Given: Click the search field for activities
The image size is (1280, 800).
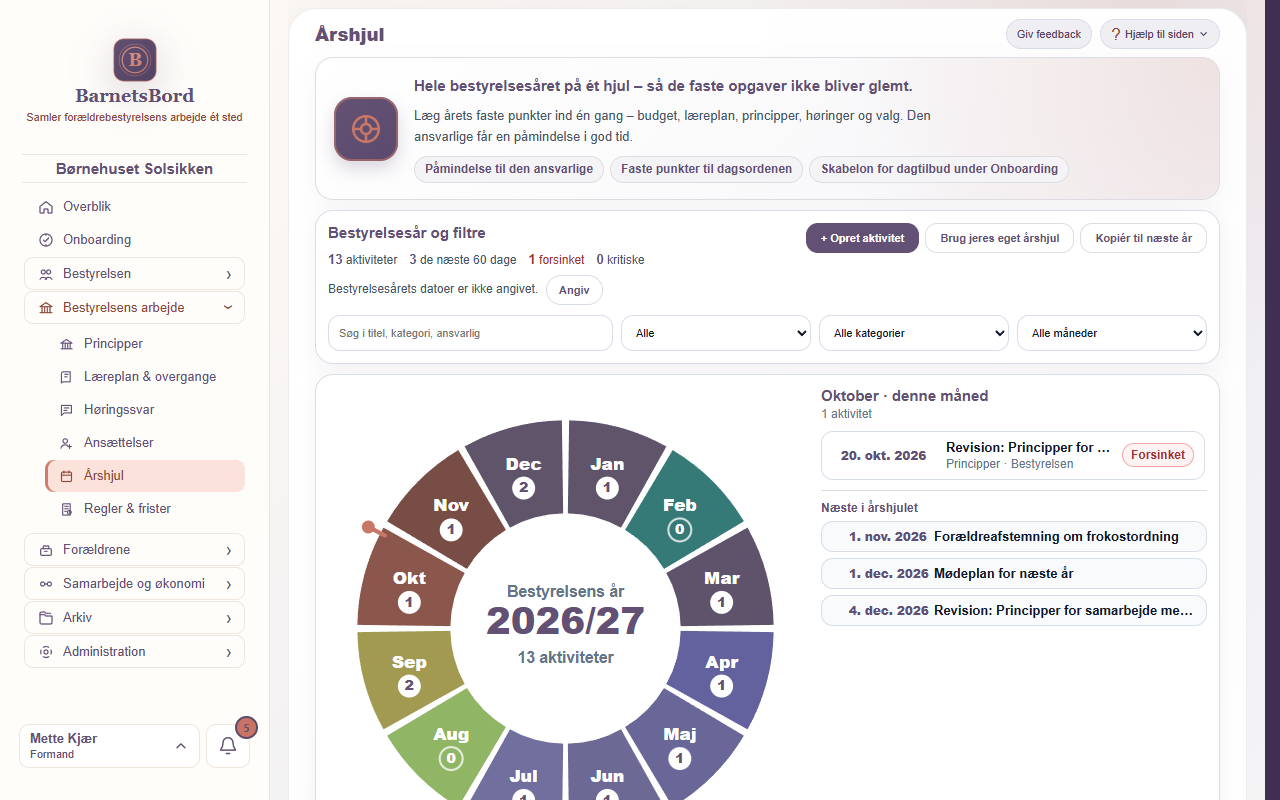Looking at the screenshot, I should pyautogui.click(x=470, y=333).
